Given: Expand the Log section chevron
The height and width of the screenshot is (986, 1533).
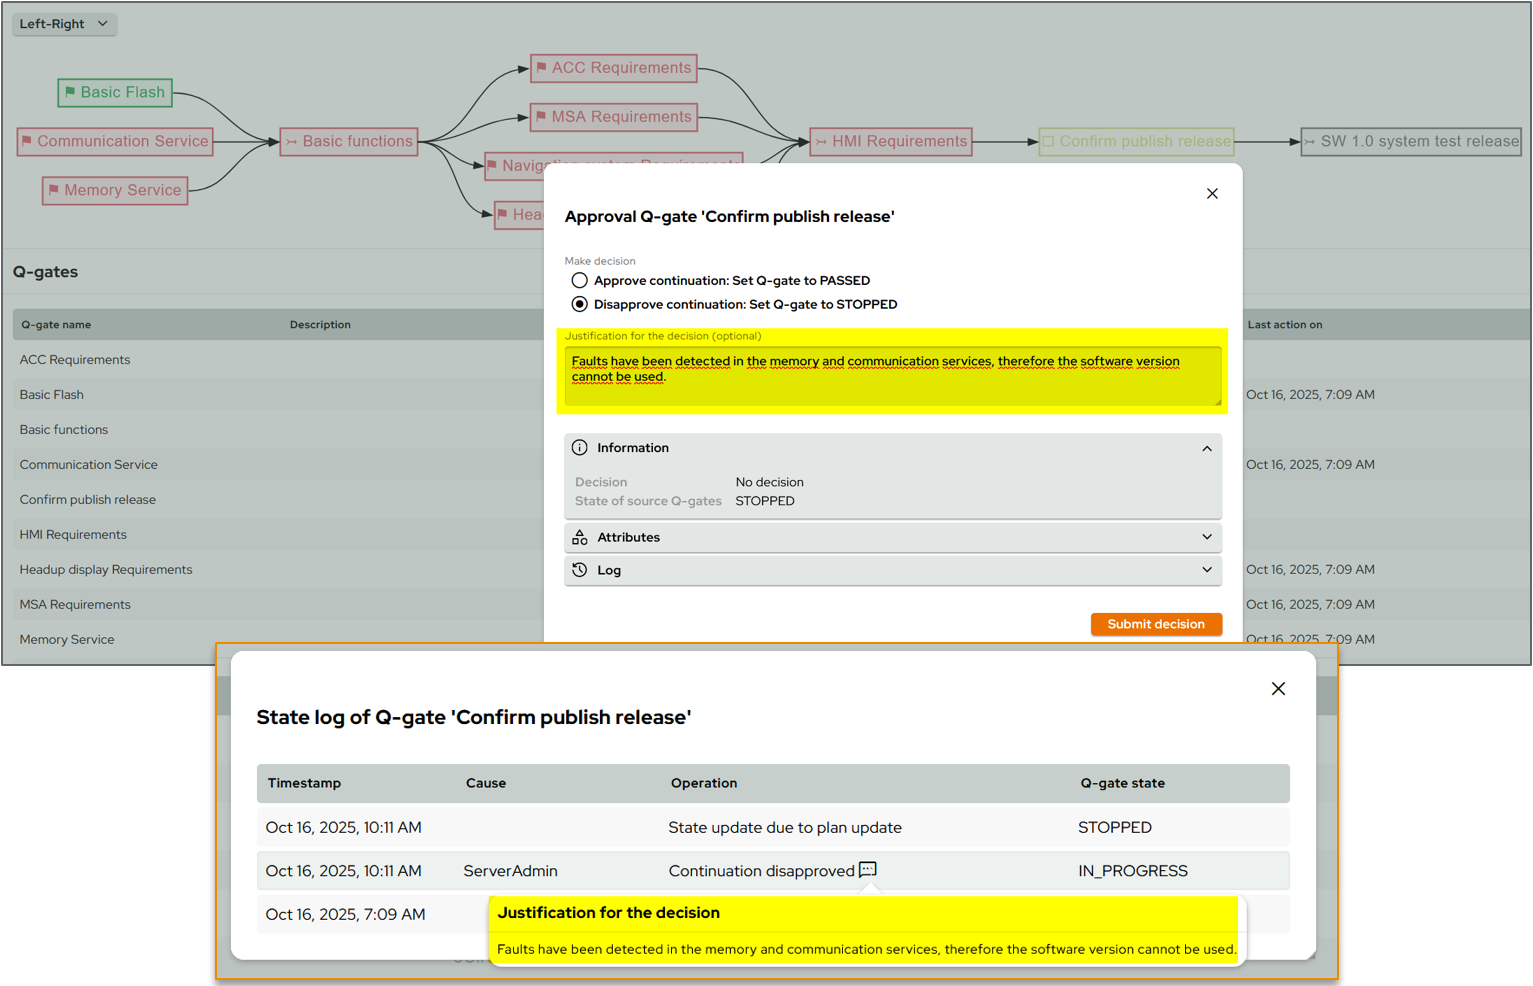Looking at the screenshot, I should 1207,570.
